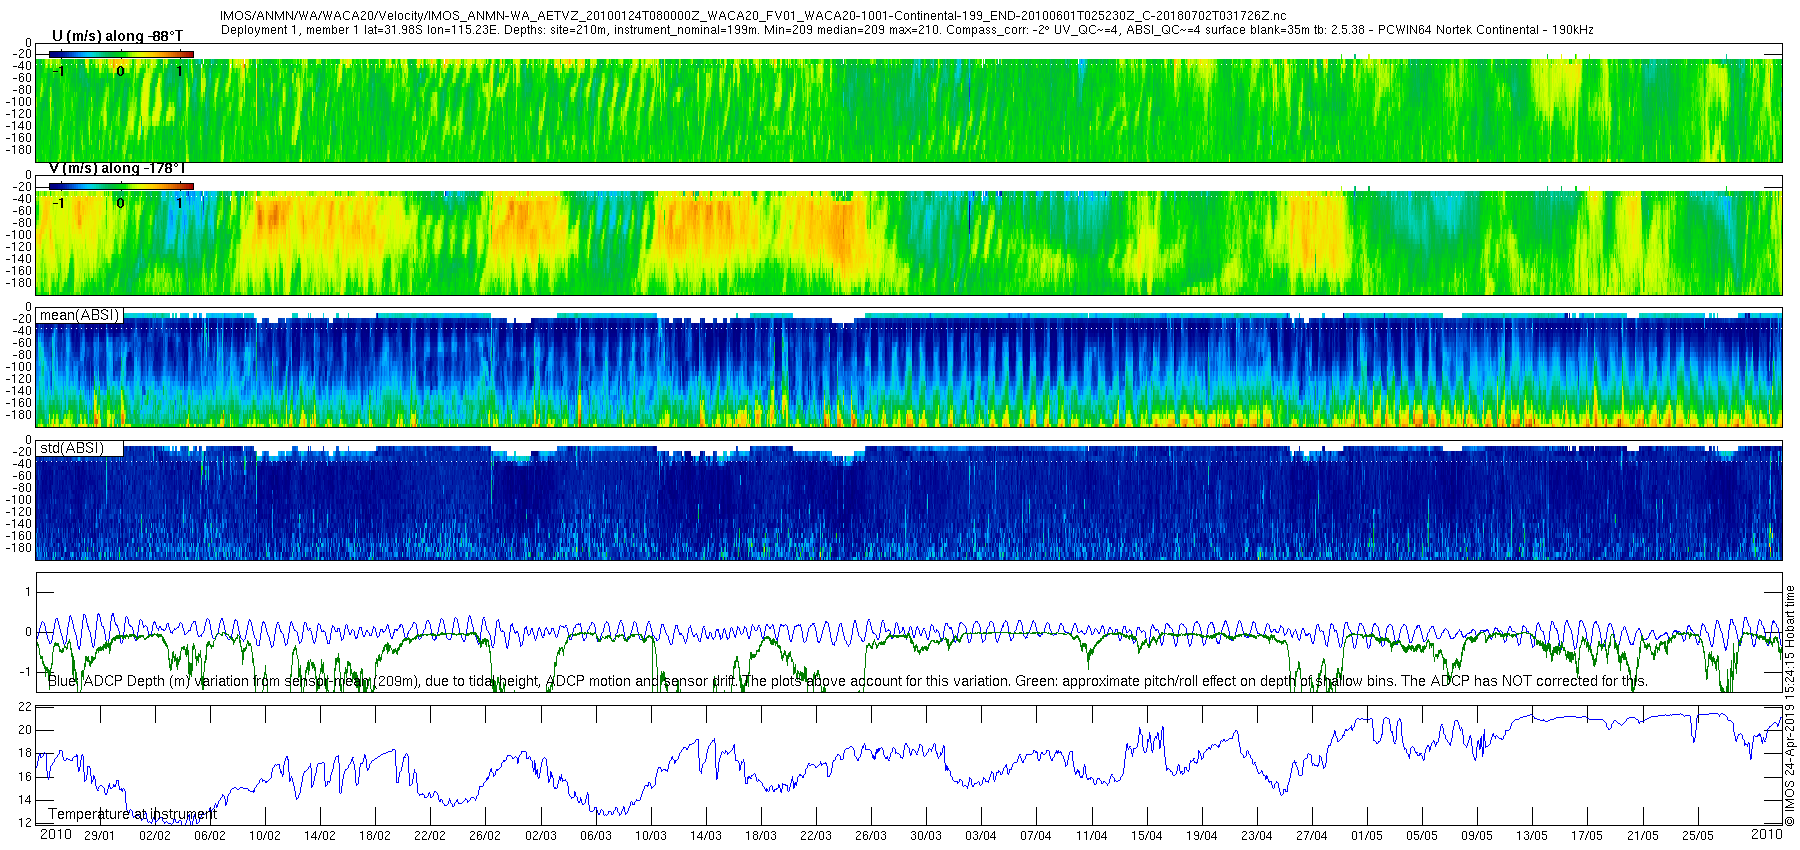
Task: Click the '30/03' date tick
Action: (x=925, y=836)
